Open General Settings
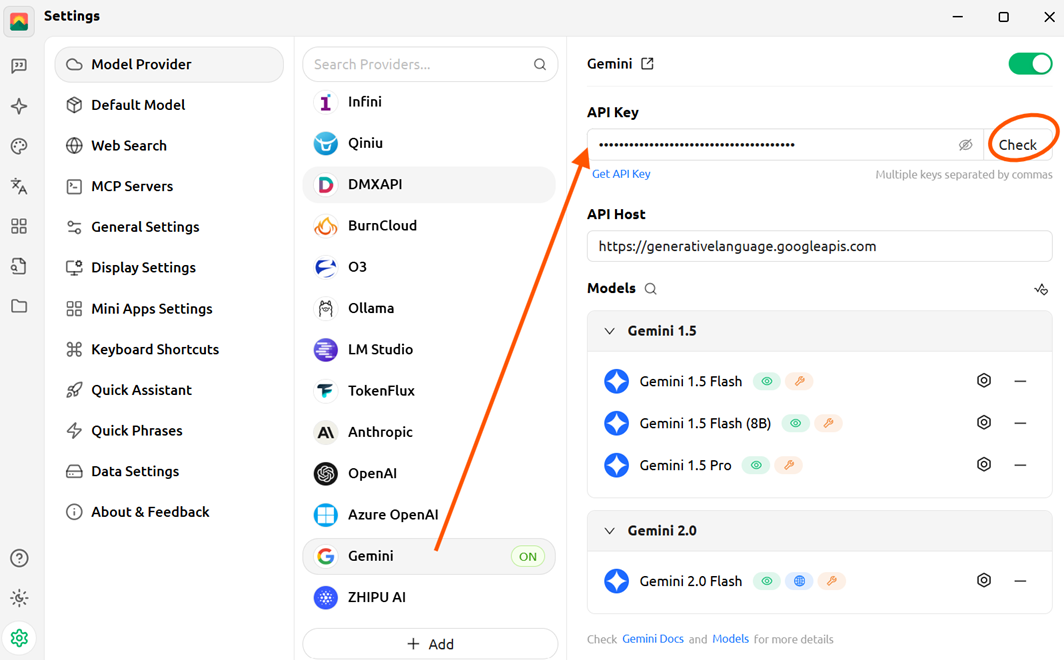This screenshot has width=1064, height=660. coord(169,227)
